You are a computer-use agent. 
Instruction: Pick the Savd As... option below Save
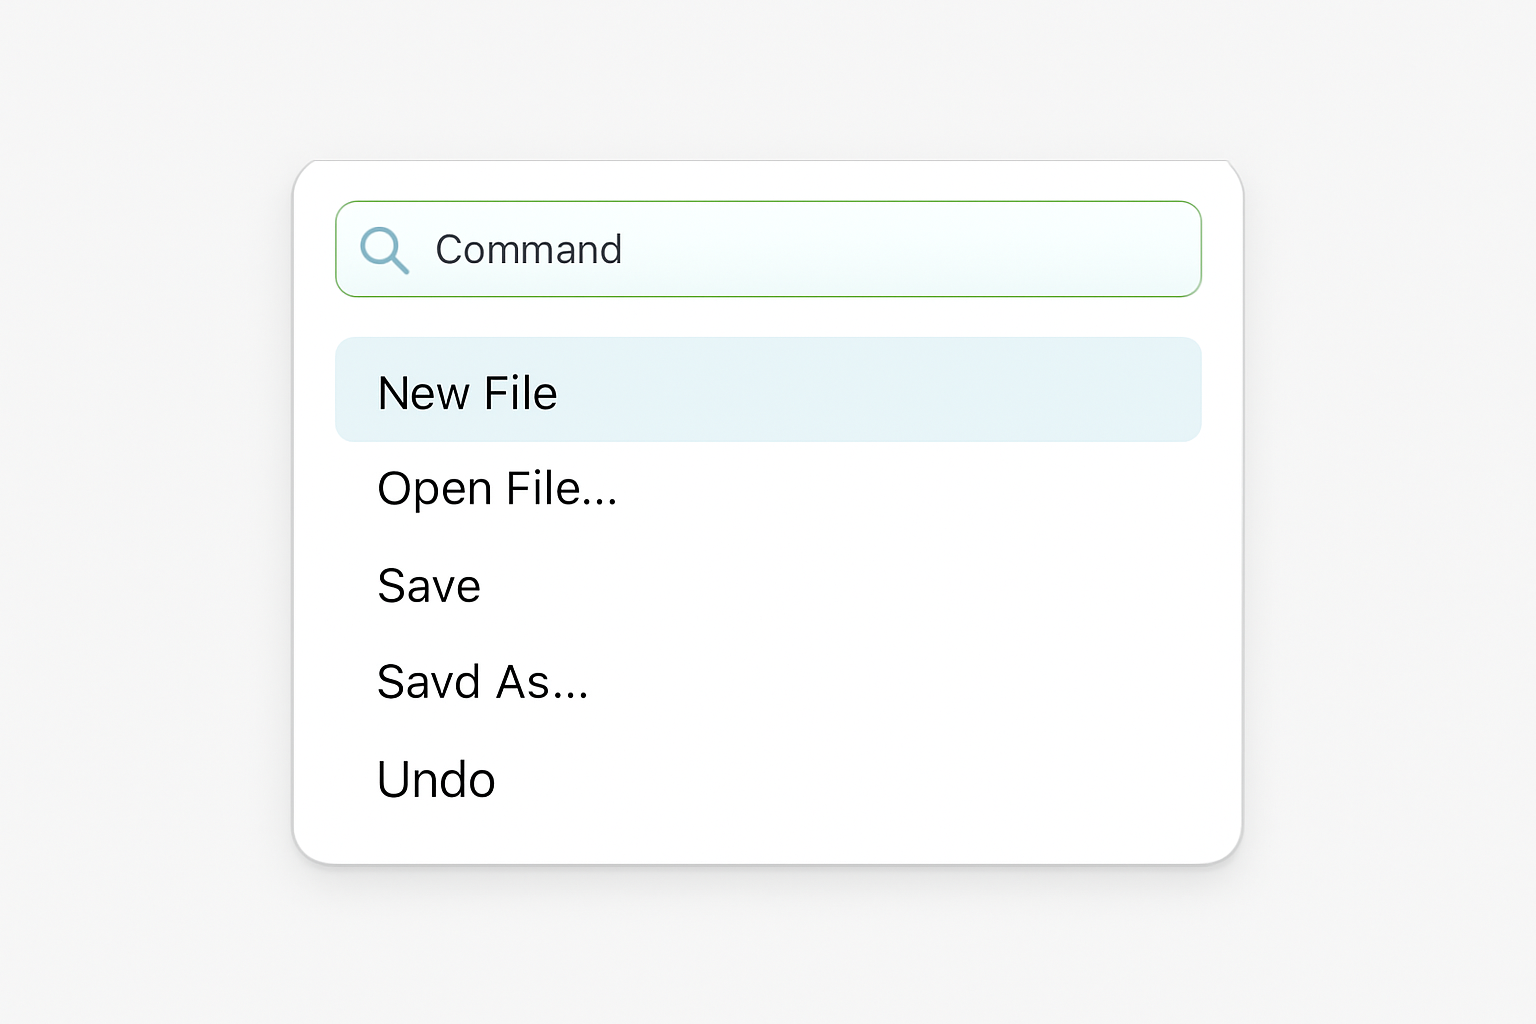[x=768, y=683]
